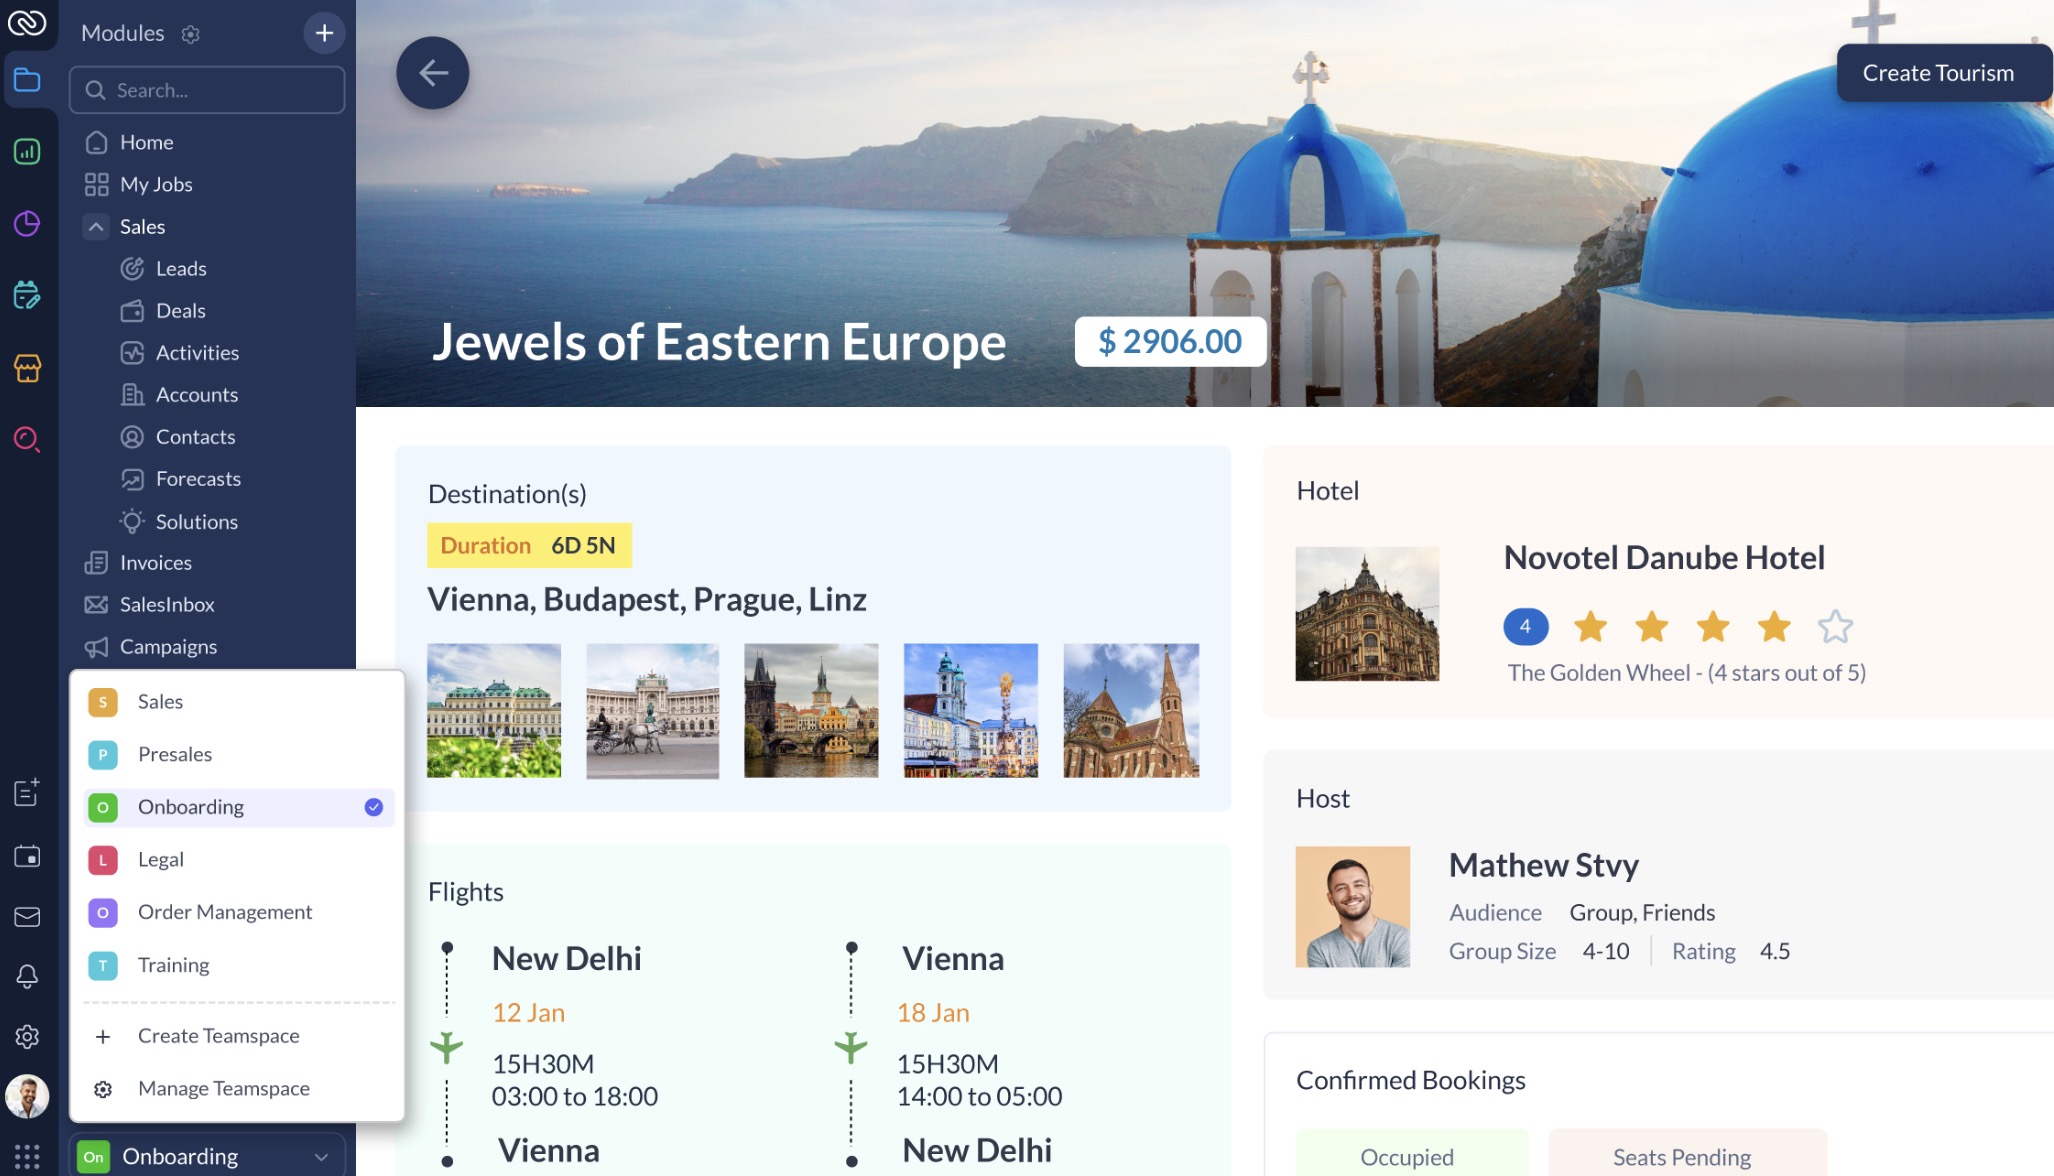Click Create Teamspace option
The width and height of the screenshot is (2054, 1176).
(218, 1036)
